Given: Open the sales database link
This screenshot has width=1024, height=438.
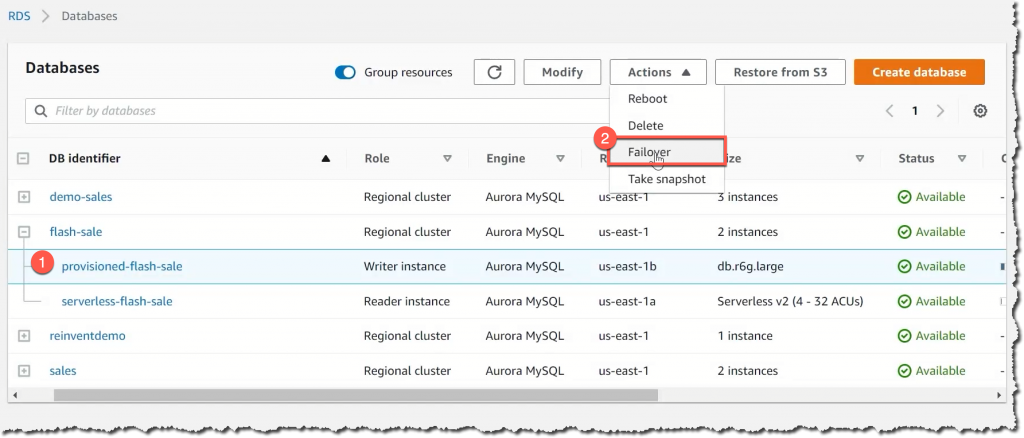Looking at the screenshot, I should [x=63, y=371].
